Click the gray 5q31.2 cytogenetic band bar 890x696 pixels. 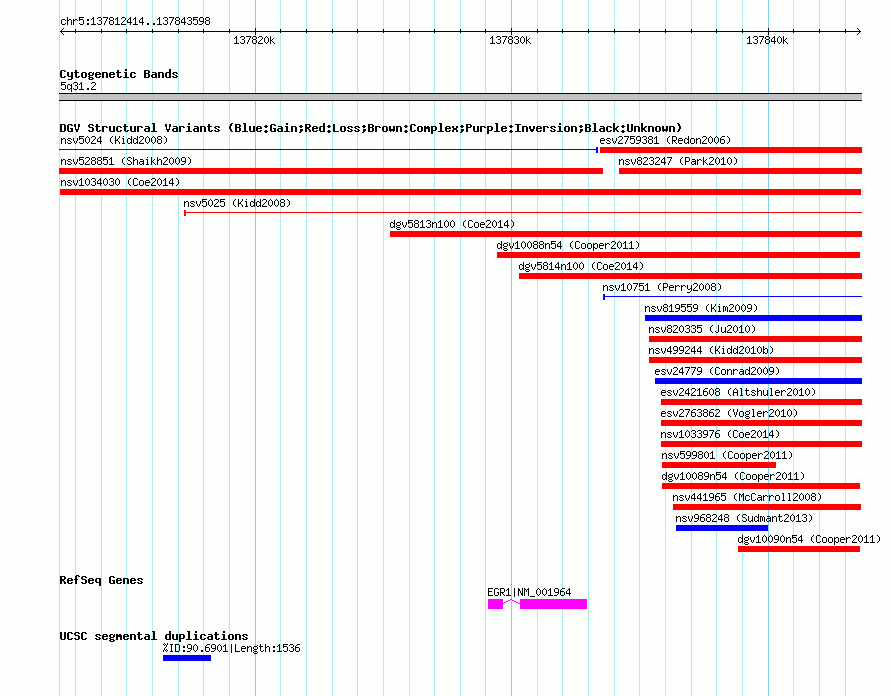click(x=460, y=97)
